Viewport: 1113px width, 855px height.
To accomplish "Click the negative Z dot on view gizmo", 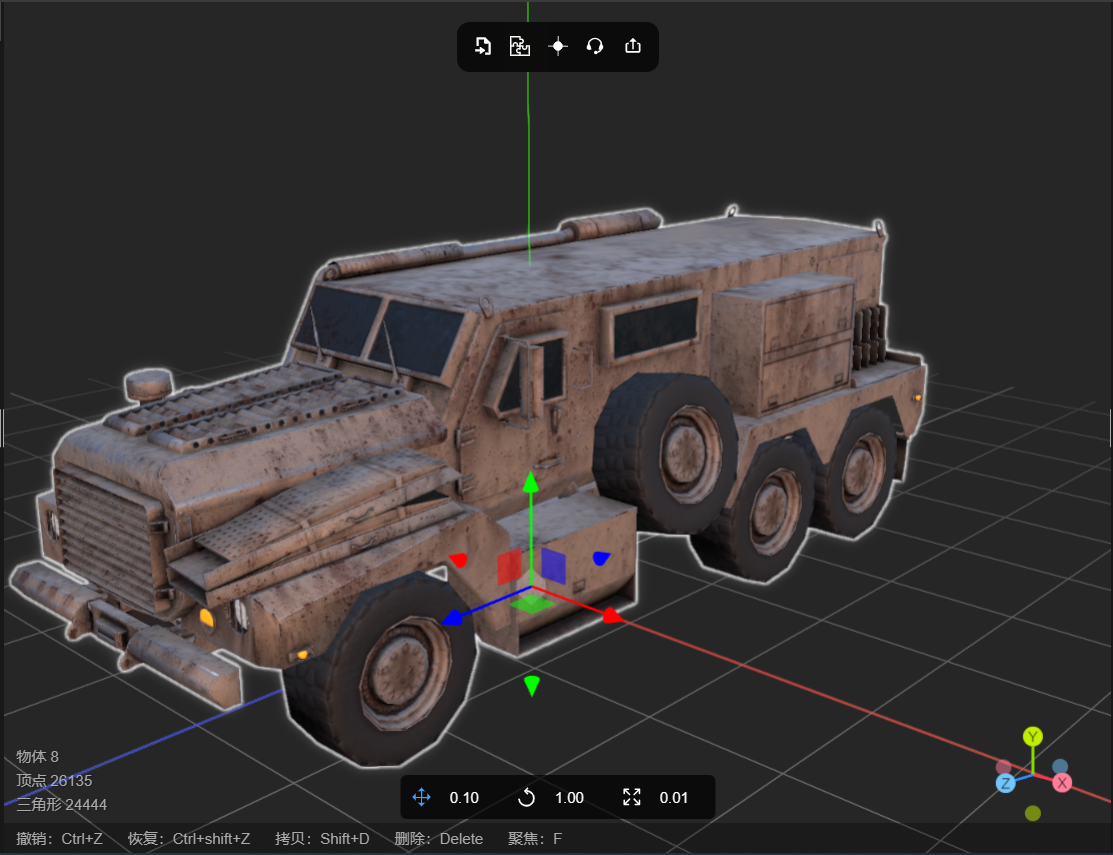I will pos(1060,766).
